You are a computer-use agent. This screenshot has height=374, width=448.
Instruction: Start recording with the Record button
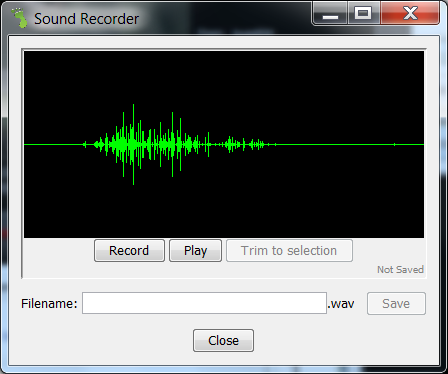(129, 250)
